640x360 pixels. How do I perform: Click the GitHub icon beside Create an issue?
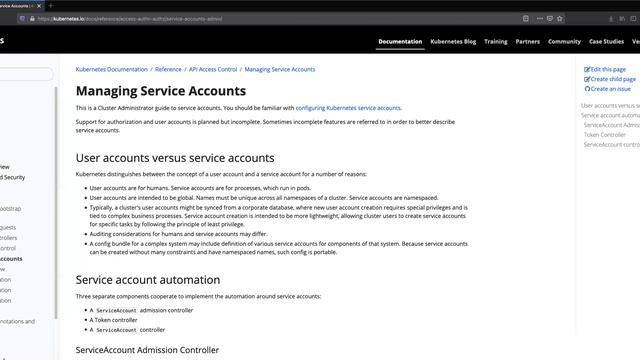pos(587,89)
